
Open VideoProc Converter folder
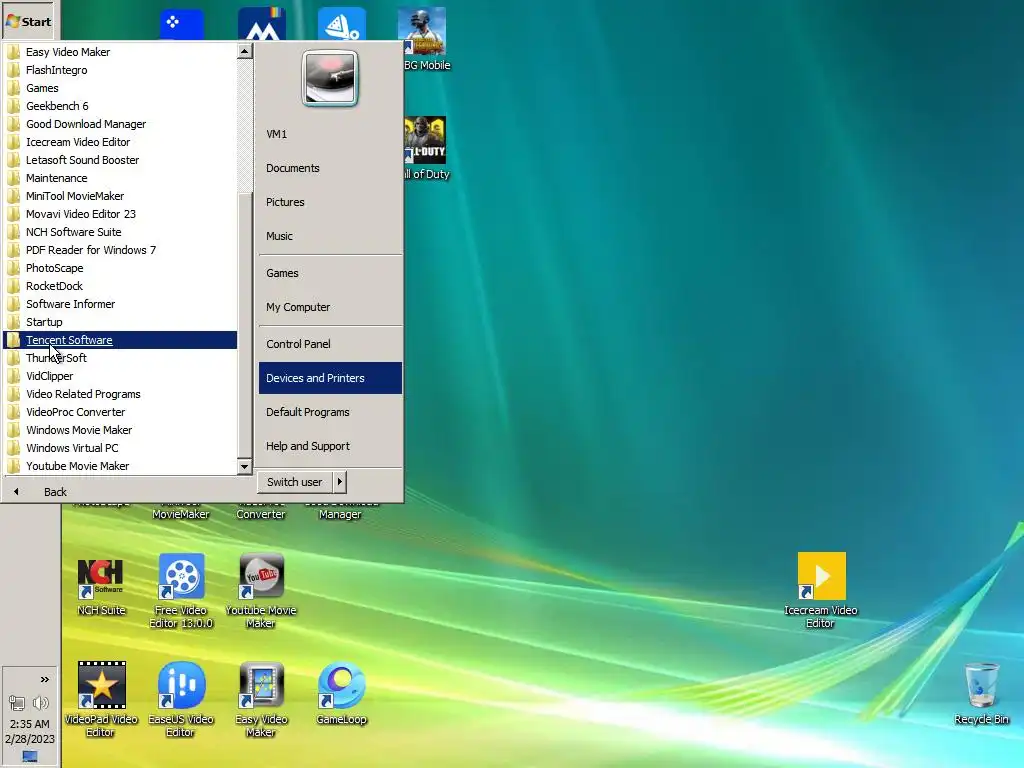tap(120, 412)
